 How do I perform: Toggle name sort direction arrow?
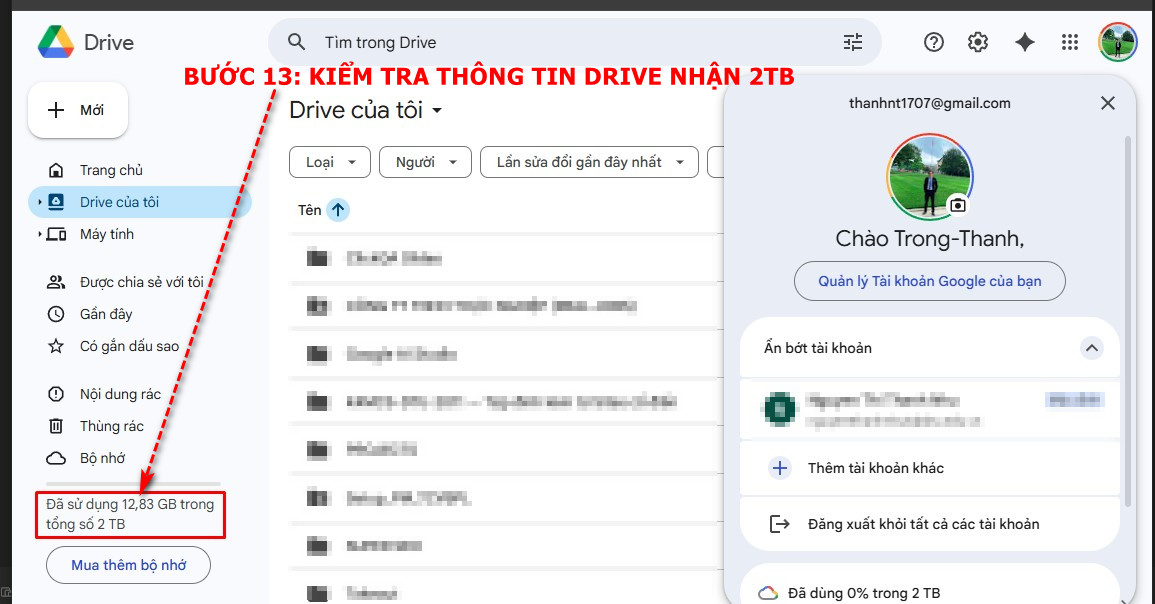click(337, 210)
